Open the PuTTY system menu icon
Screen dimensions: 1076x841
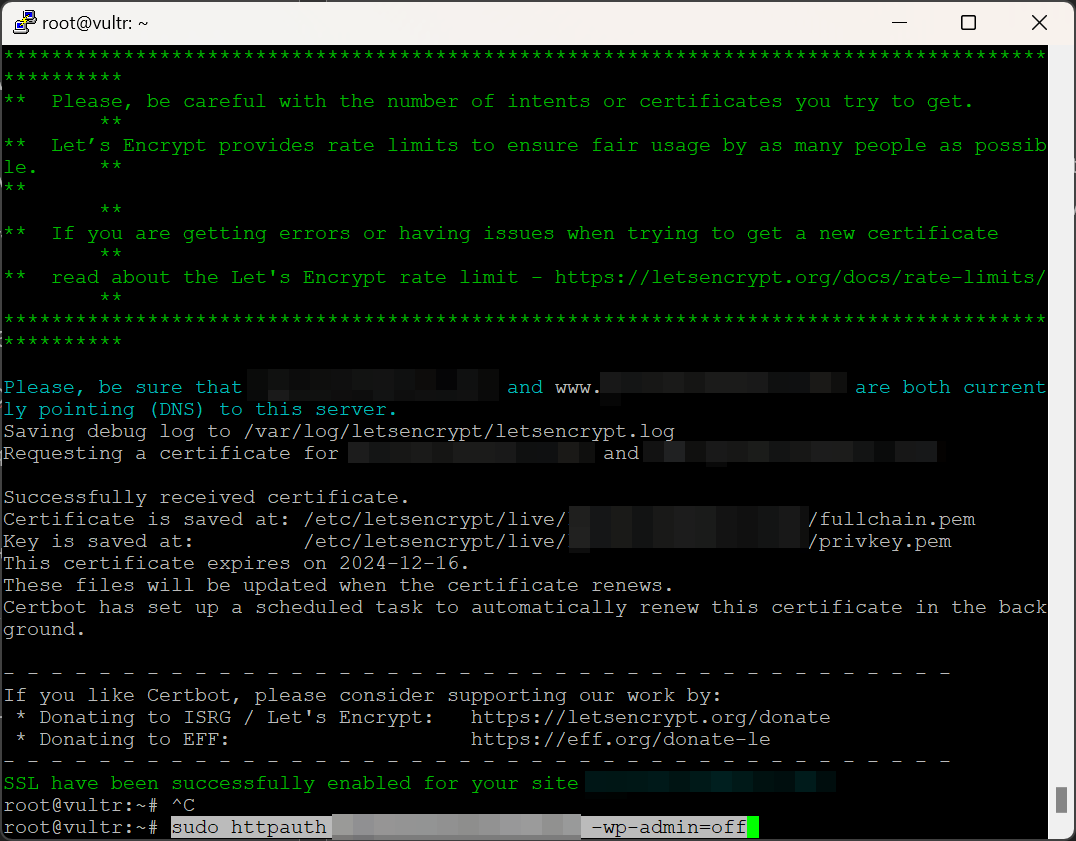coord(24,23)
